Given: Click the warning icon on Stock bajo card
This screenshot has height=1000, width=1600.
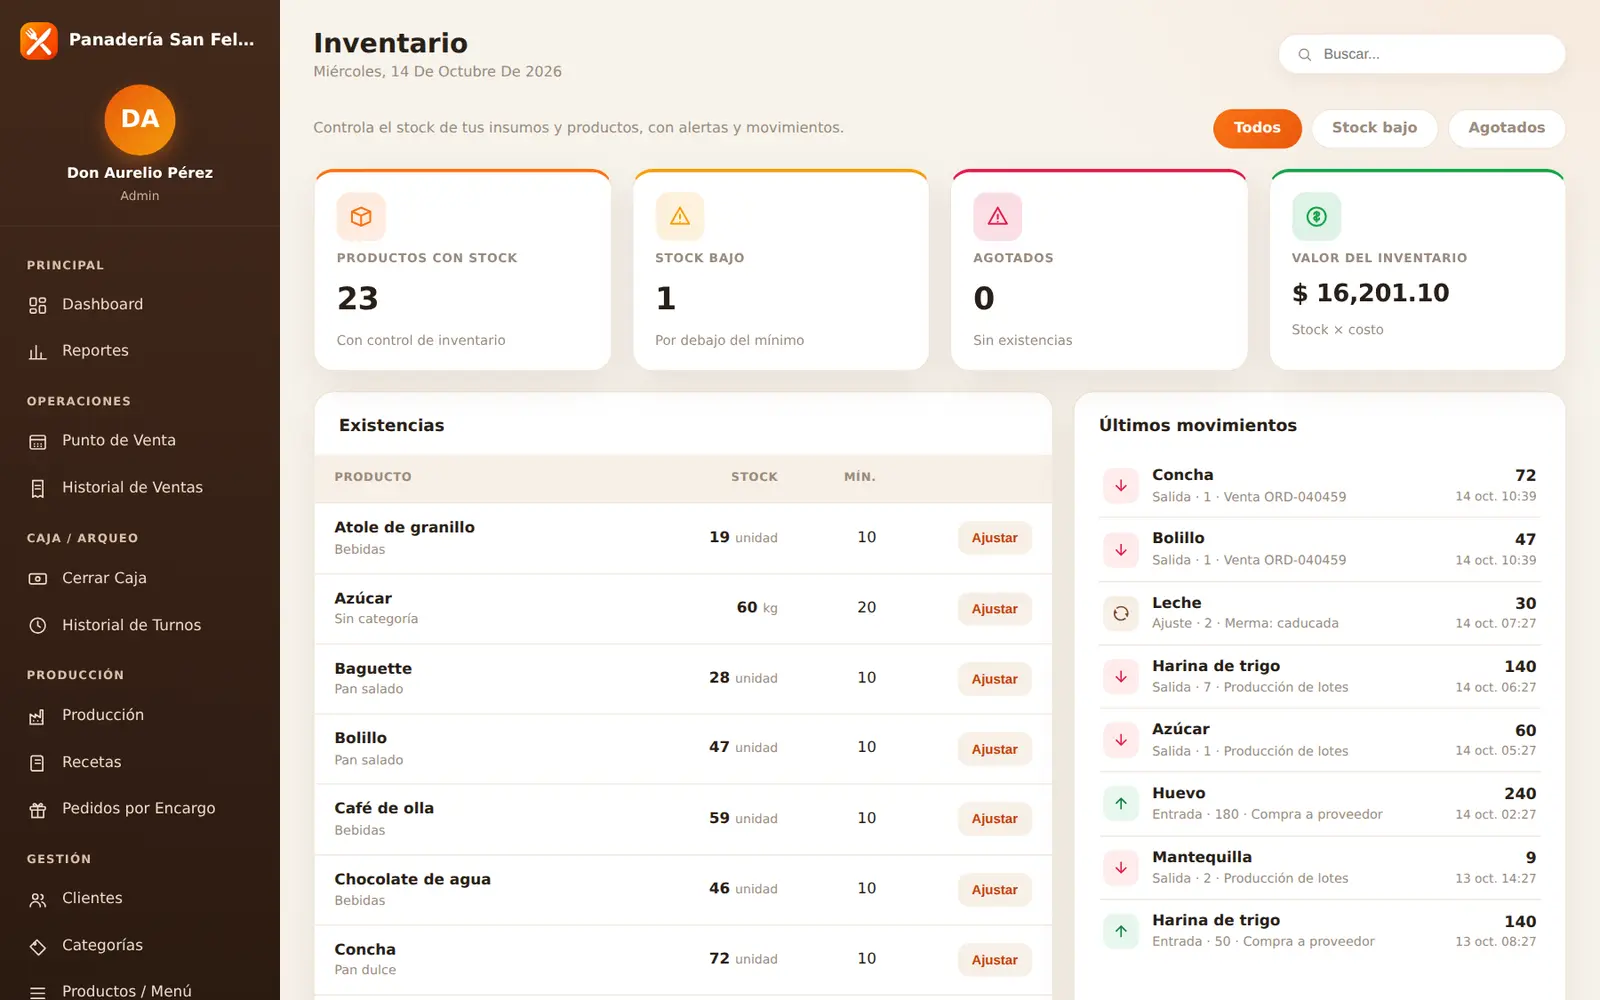Looking at the screenshot, I should click(x=680, y=216).
